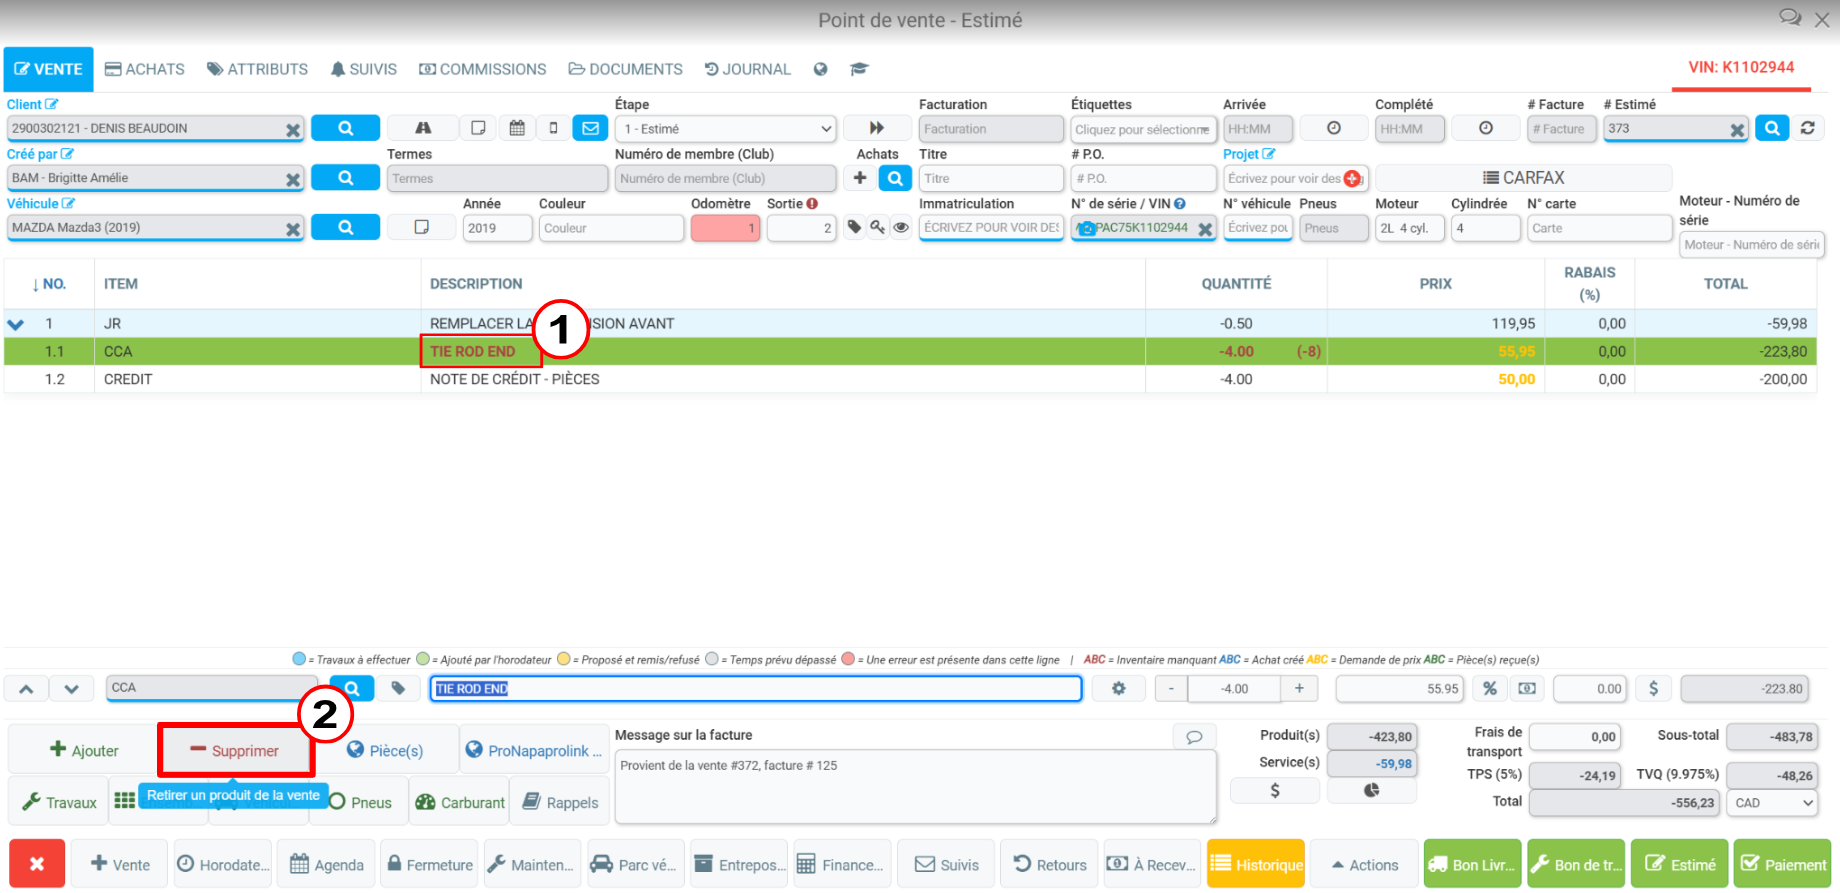Click the Carburant button
The width and height of the screenshot is (1840, 893).
pyautogui.click(x=460, y=802)
